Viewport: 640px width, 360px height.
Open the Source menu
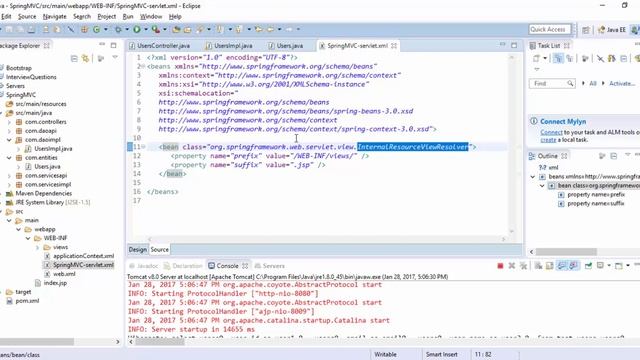coord(27,17)
